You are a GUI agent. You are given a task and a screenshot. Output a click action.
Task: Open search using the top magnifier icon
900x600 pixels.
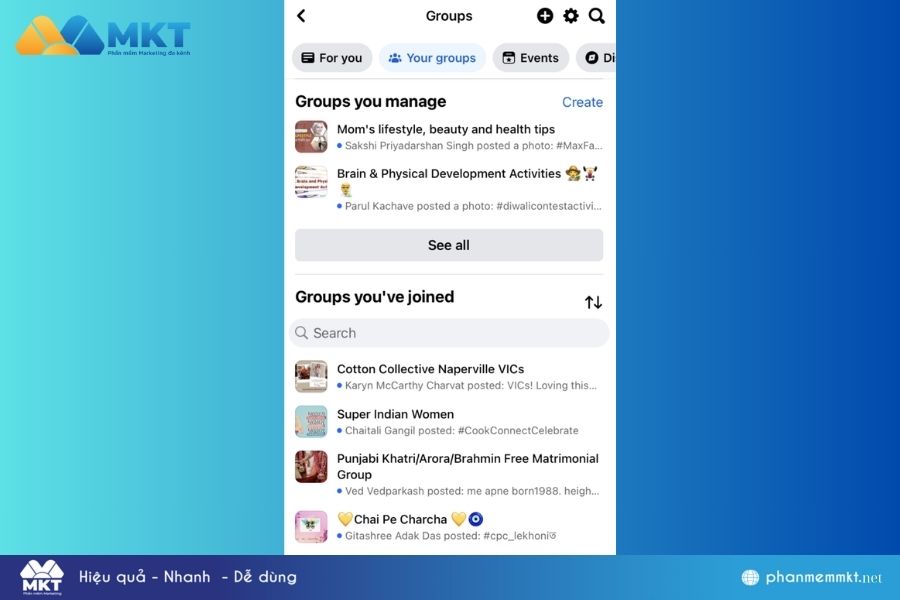pos(597,16)
